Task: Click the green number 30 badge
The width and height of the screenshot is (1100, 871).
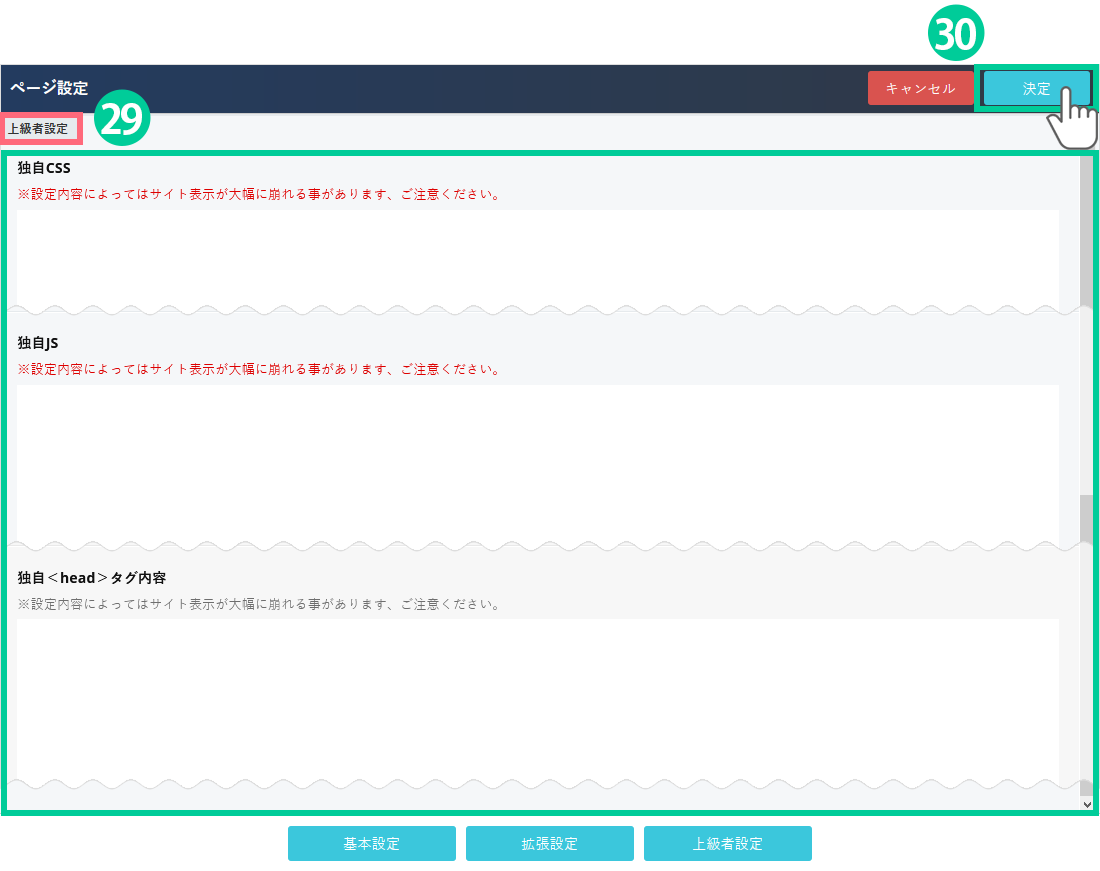Action: pyautogui.click(x=957, y=35)
